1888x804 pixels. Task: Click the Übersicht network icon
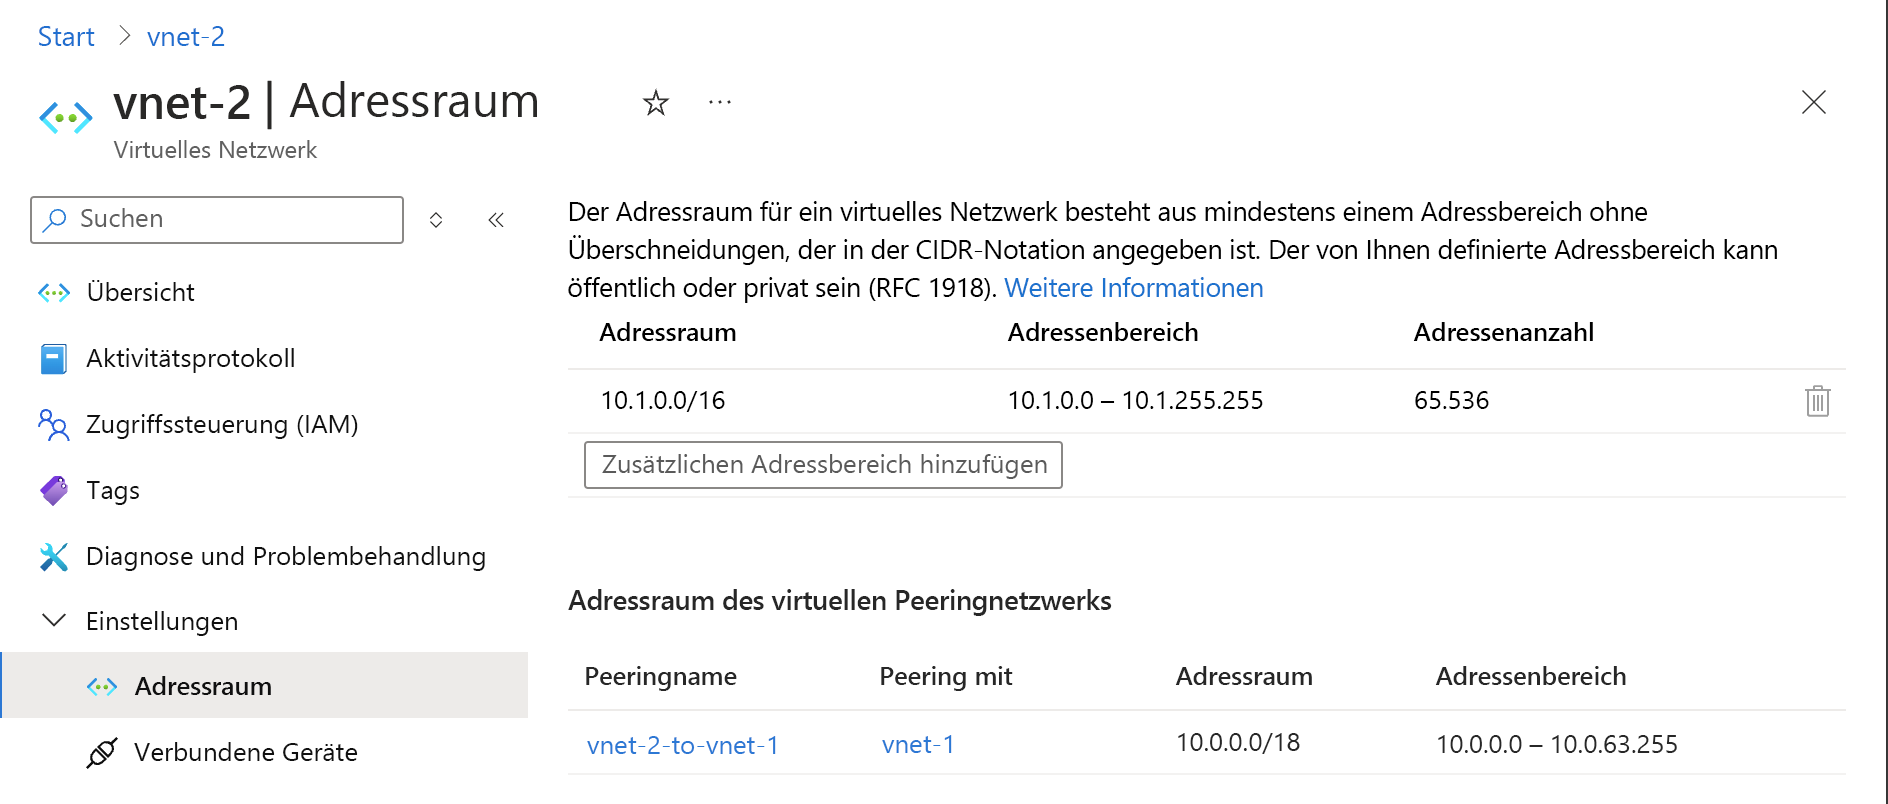pos(54,292)
